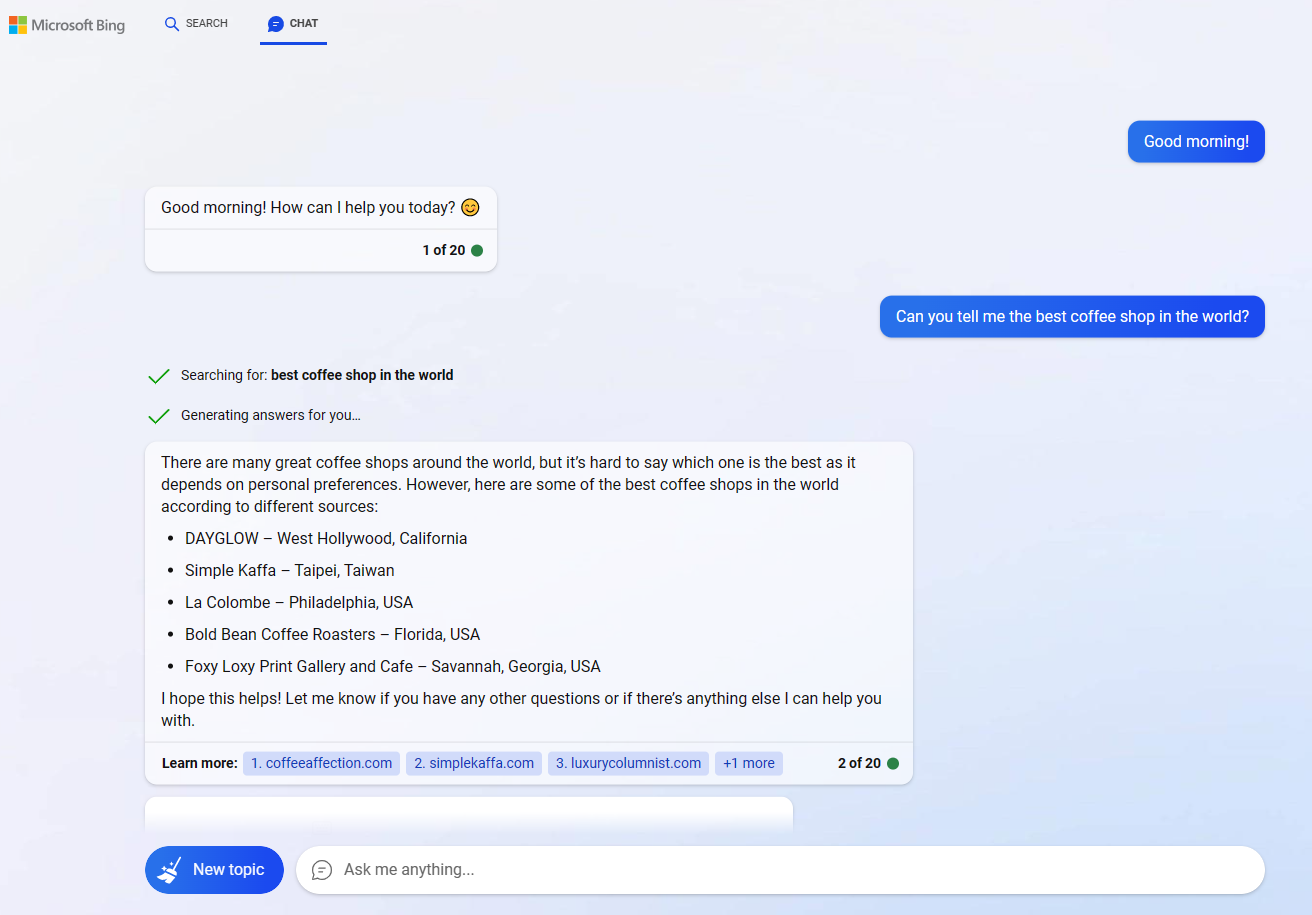Screen dimensions: 1312x915
Task: Click the checkmark beside Searching for
Action: tap(158, 376)
